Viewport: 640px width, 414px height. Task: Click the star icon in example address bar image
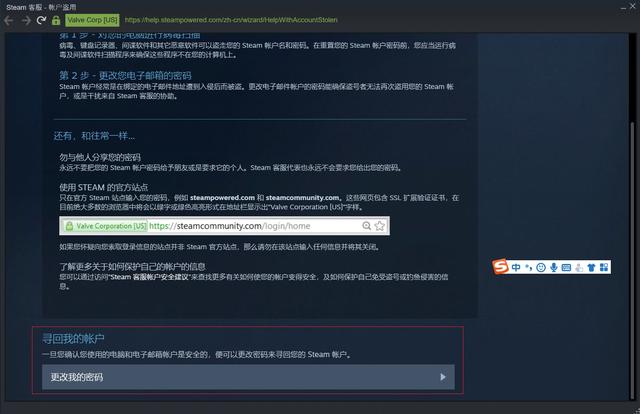point(380,226)
